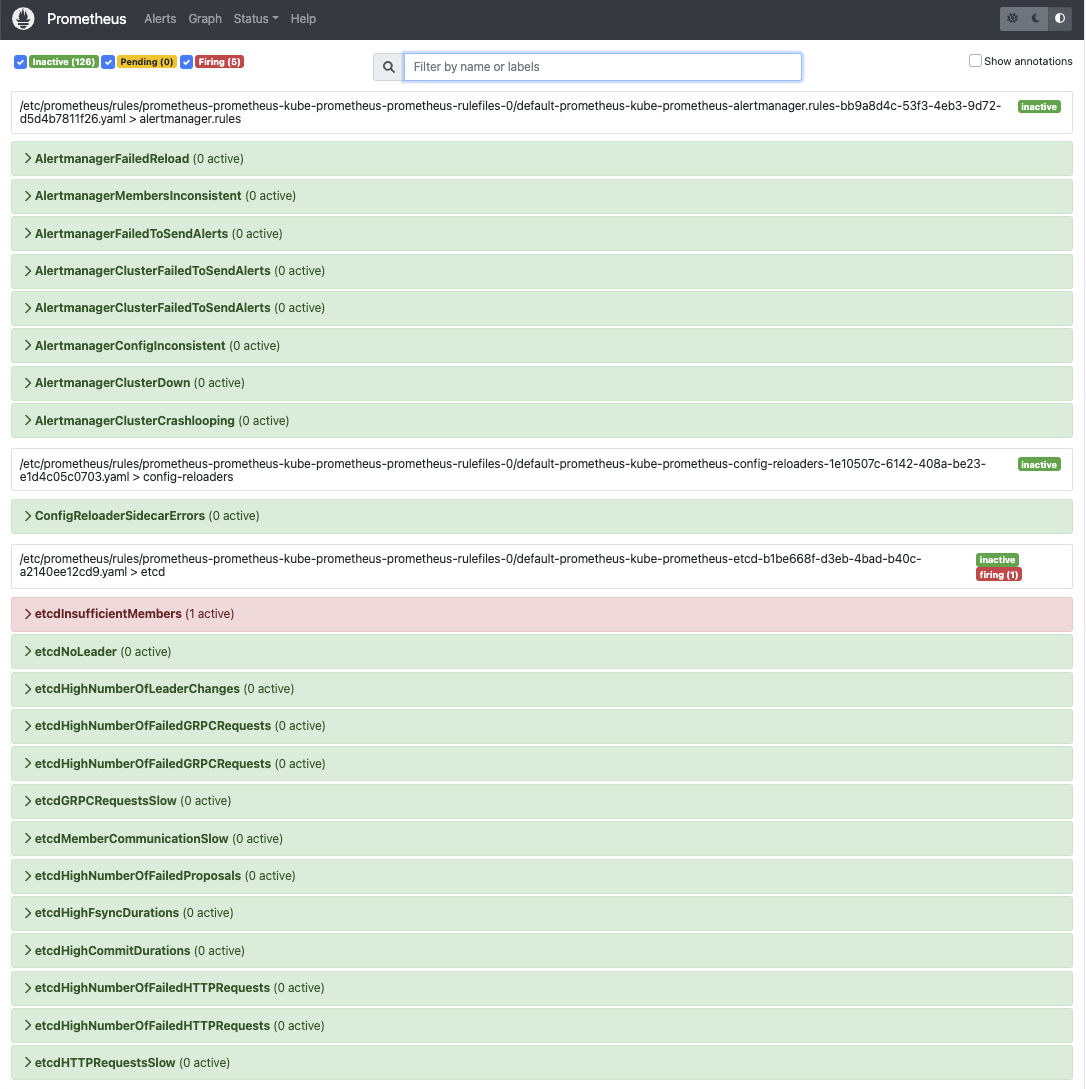Expand the AlertmanagerMembersInconsistent rule
The width and height of the screenshot is (1086, 1089).
542,196
